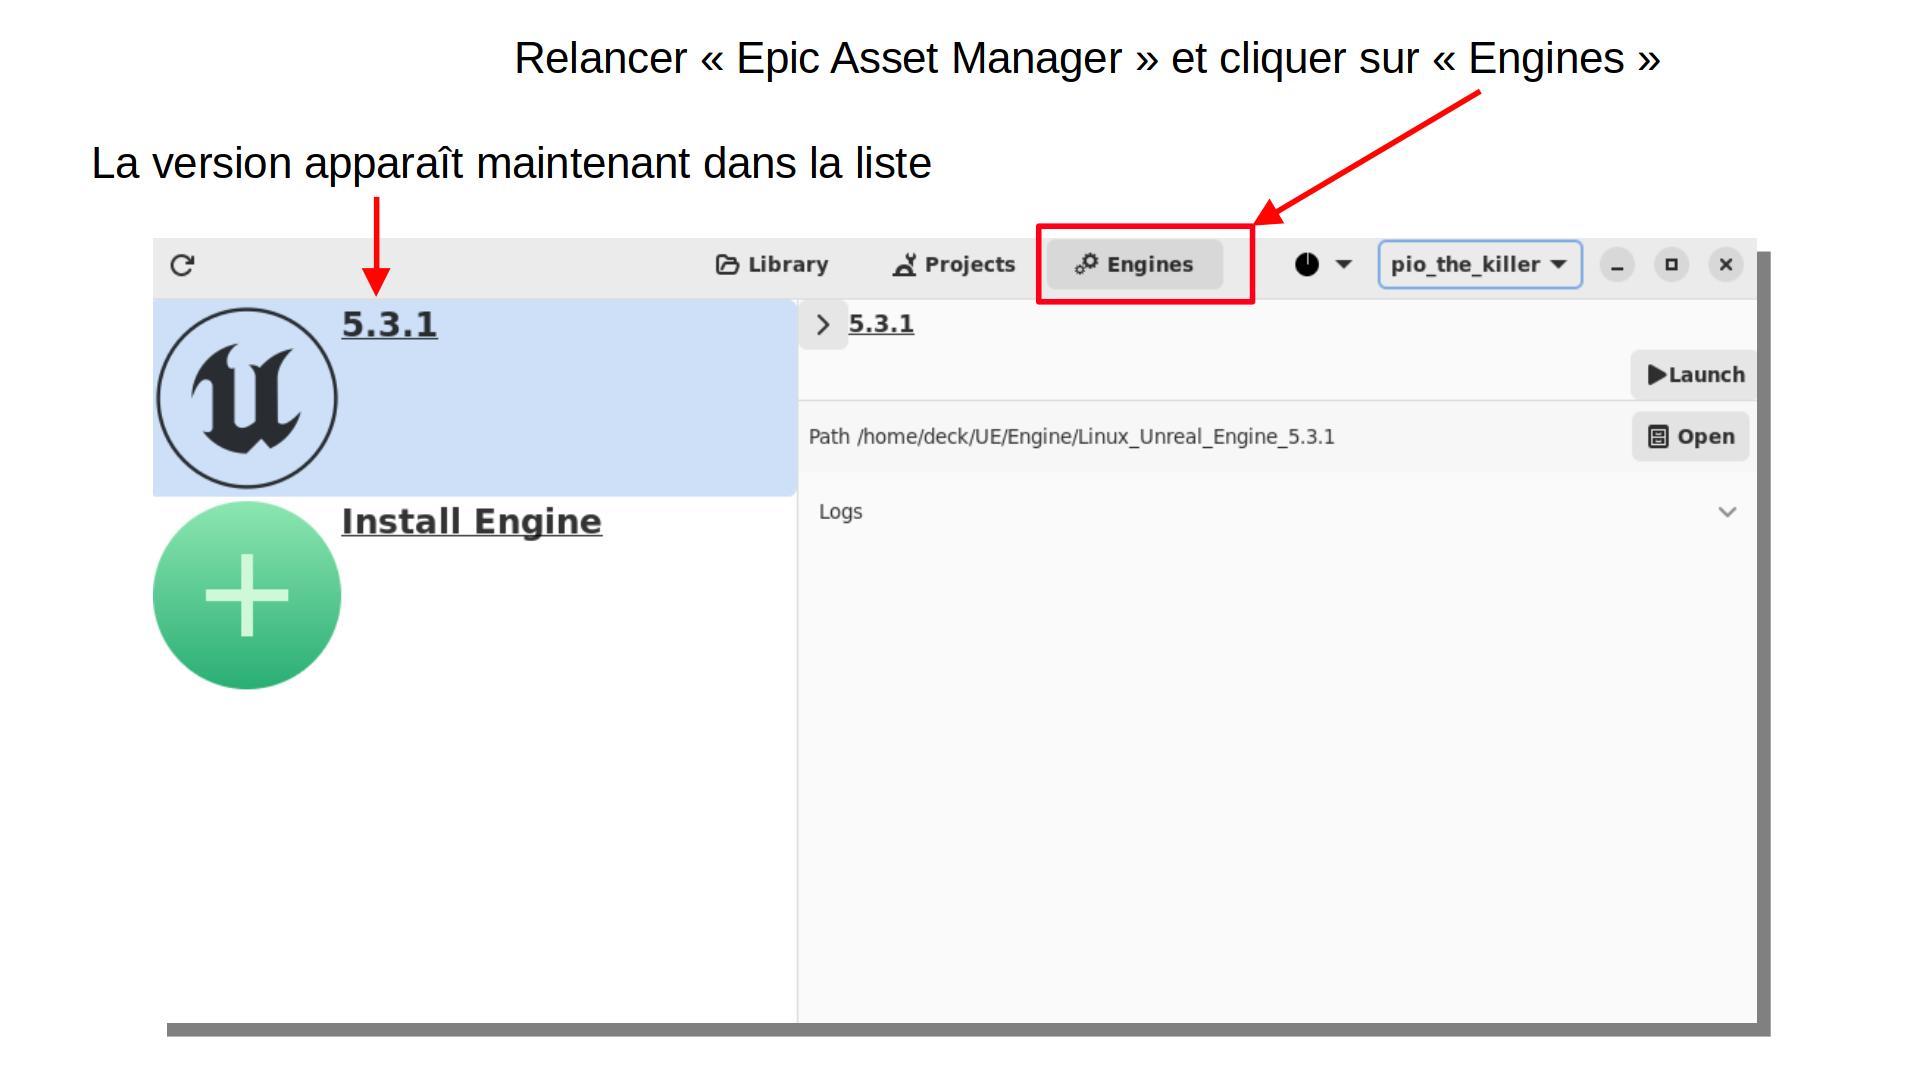The width and height of the screenshot is (1920, 1080).
Task: Minimize the Epic Asset Manager window
Action: (x=1617, y=265)
